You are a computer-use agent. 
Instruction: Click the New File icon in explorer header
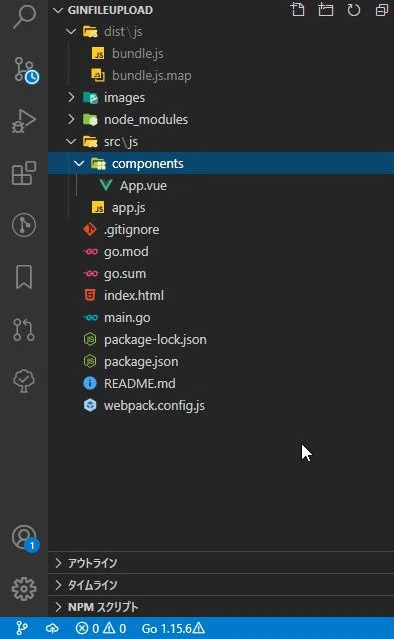[x=297, y=9]
